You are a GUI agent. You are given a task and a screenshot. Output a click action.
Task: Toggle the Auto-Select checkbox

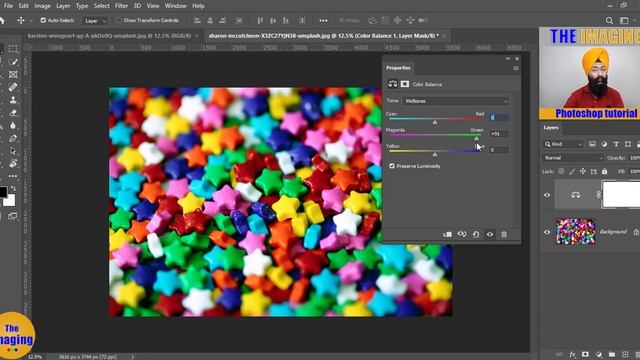point(43,20)
